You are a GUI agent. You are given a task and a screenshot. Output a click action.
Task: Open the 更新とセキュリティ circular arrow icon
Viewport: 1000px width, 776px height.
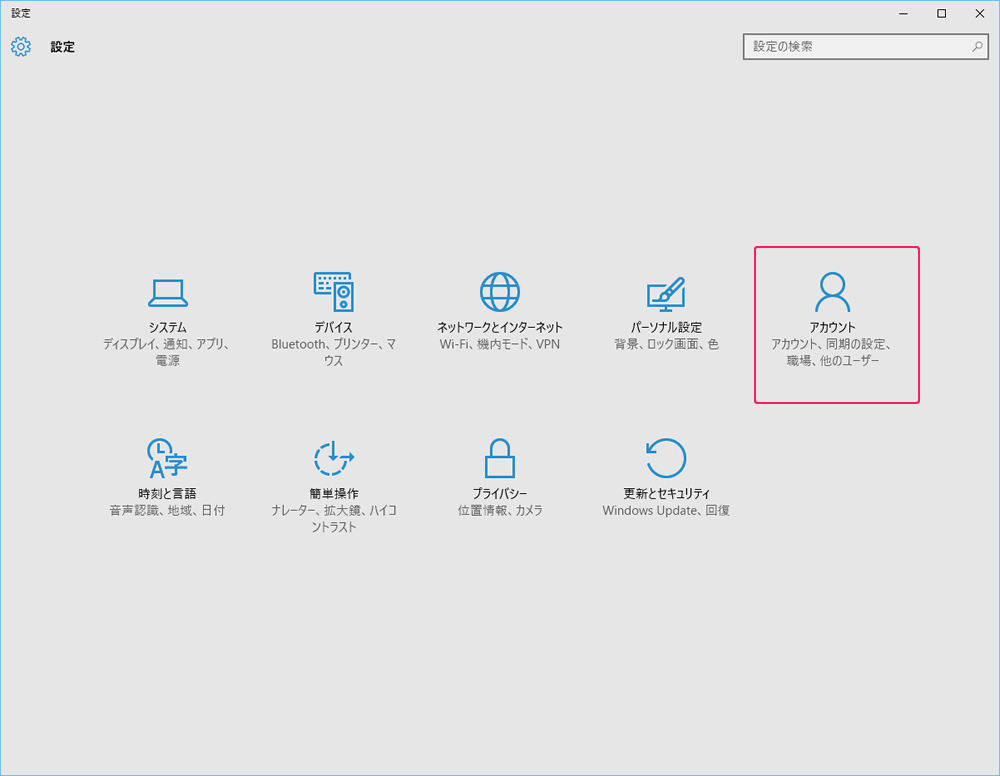666,458
